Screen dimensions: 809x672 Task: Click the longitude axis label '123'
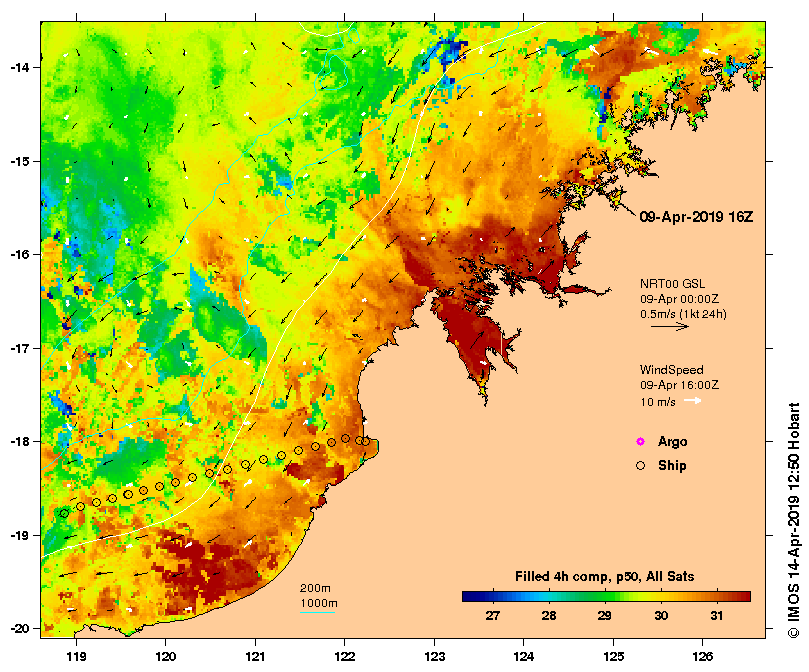click(x=434, y=657)
